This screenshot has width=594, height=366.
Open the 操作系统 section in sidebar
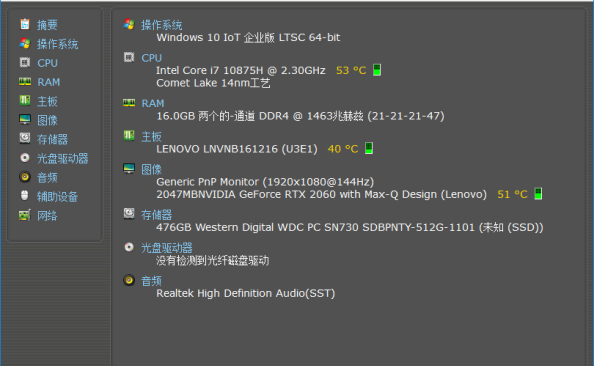pyautogui.click(x=57, y=44)
